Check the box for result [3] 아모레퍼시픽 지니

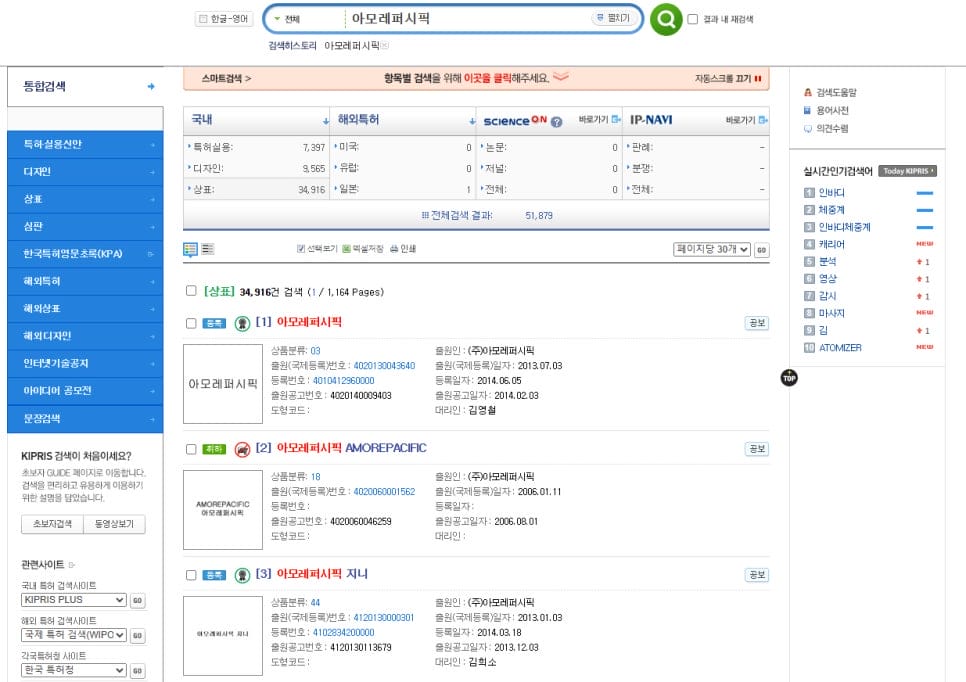point(191,575)
